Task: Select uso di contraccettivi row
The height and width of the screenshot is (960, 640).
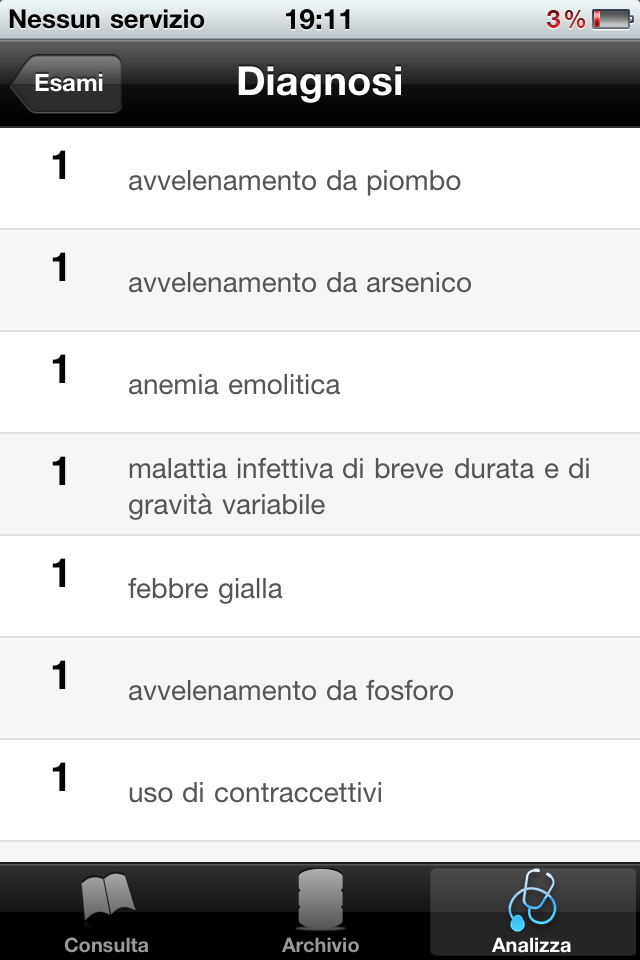Action: (x=320, y=790)
